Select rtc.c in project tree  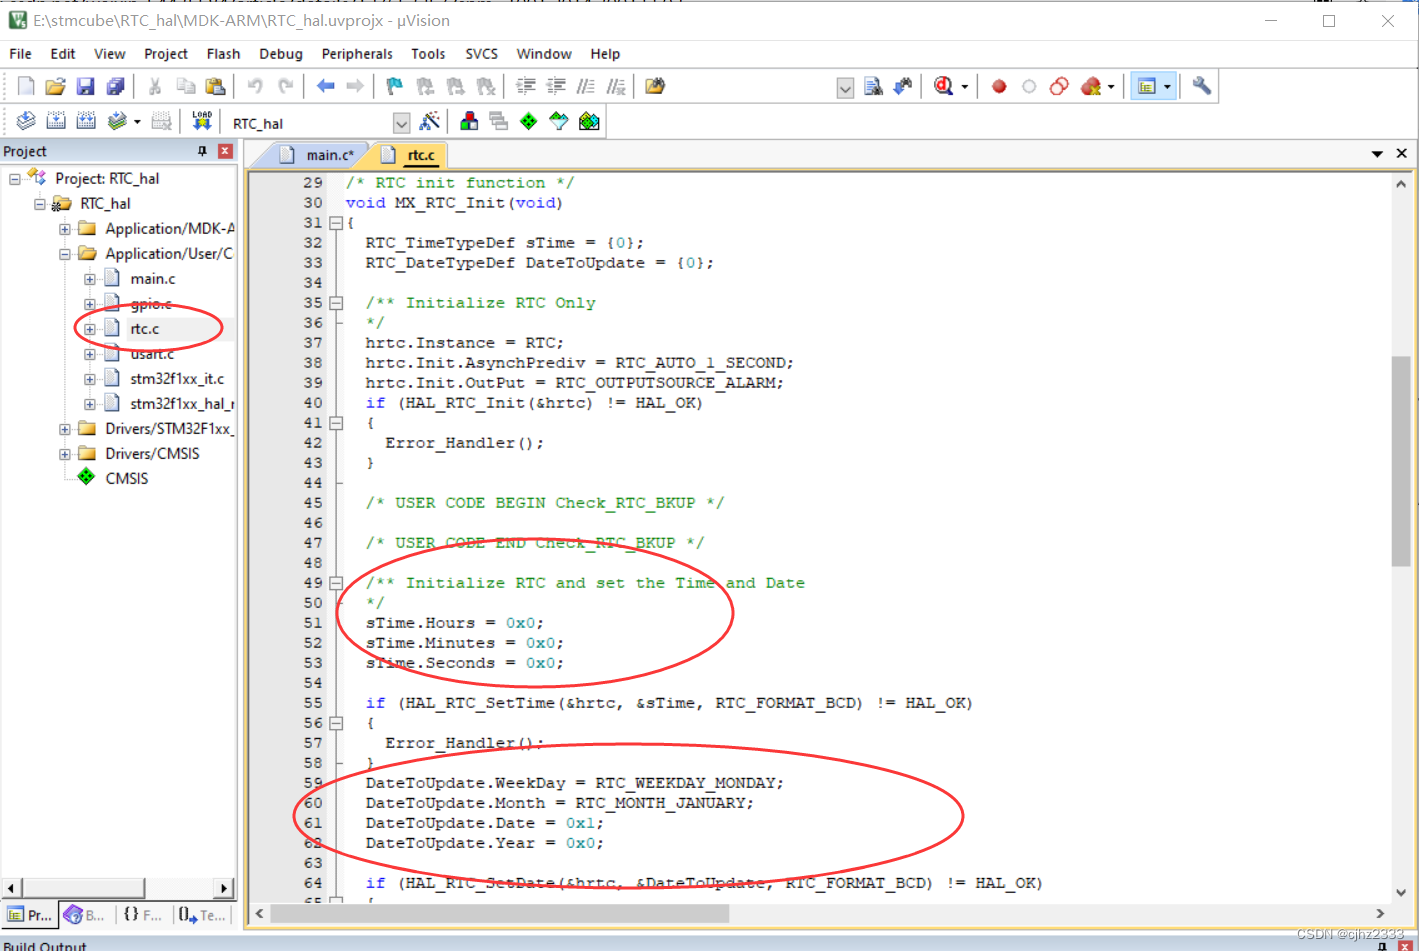point(145,329)
